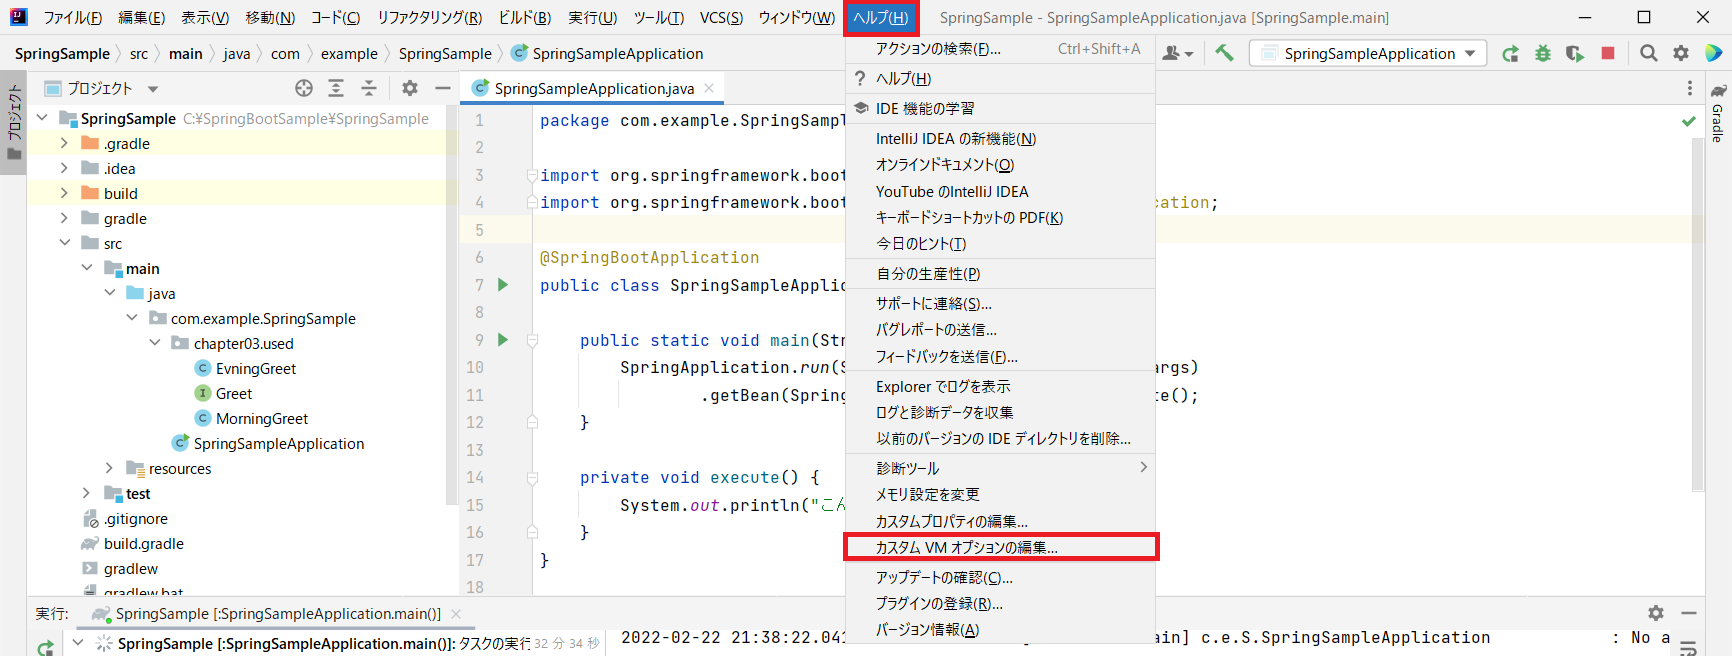The image size is (1732, 656).
Task: Toggle fold marker on line 9 method
Action: (533, 340)
